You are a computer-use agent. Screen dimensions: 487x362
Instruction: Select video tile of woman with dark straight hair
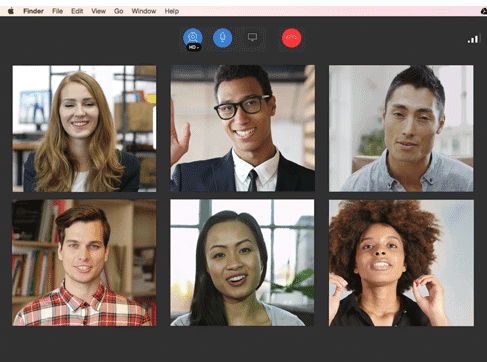click(x=242, y=263)
